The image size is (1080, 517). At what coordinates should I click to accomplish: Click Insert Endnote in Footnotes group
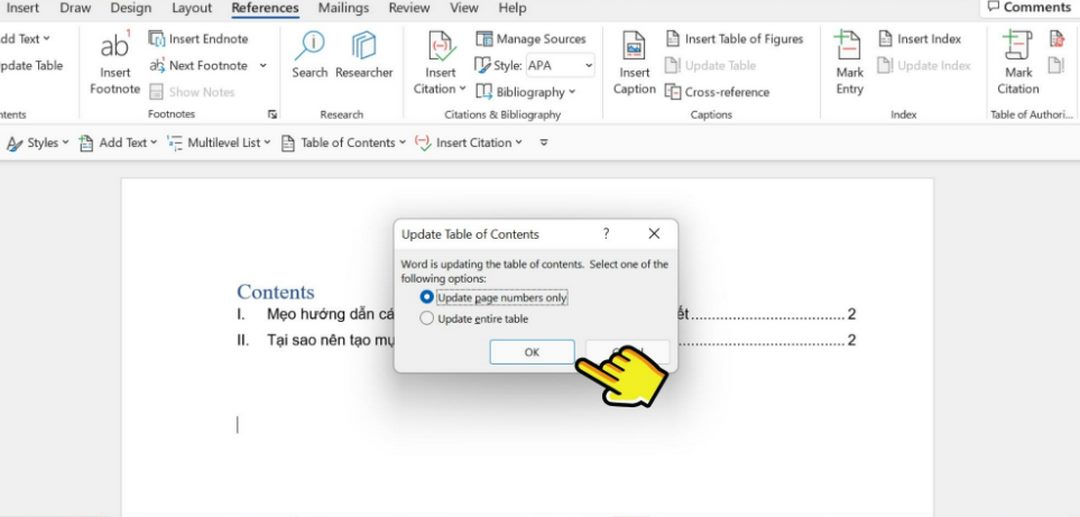[x=198, y=39]
